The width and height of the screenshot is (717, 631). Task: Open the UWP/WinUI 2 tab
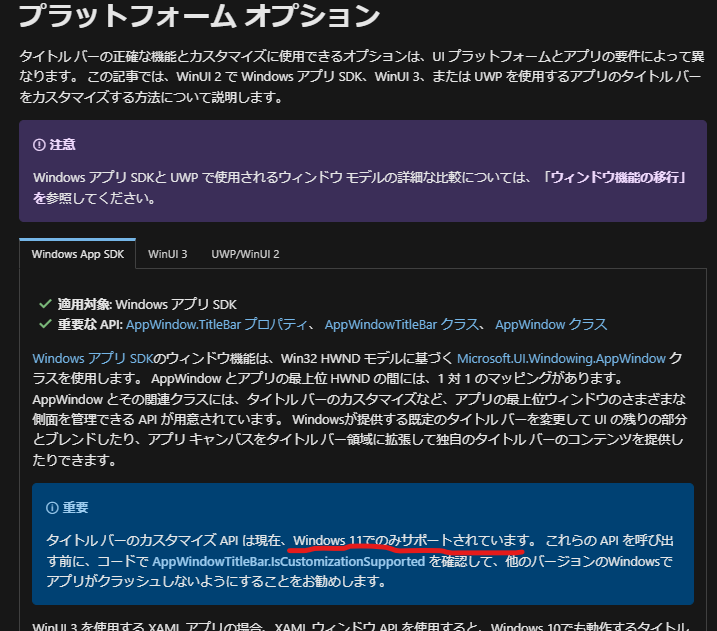245,254
